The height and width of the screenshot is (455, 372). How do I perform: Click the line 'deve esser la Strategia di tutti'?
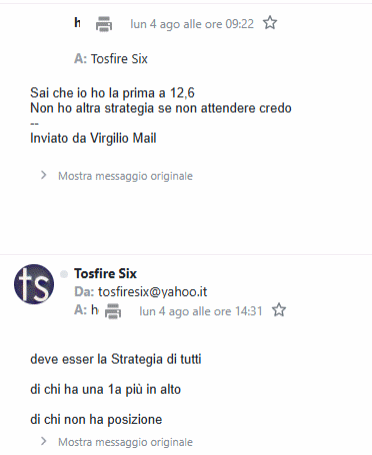(x=116, y=359)
